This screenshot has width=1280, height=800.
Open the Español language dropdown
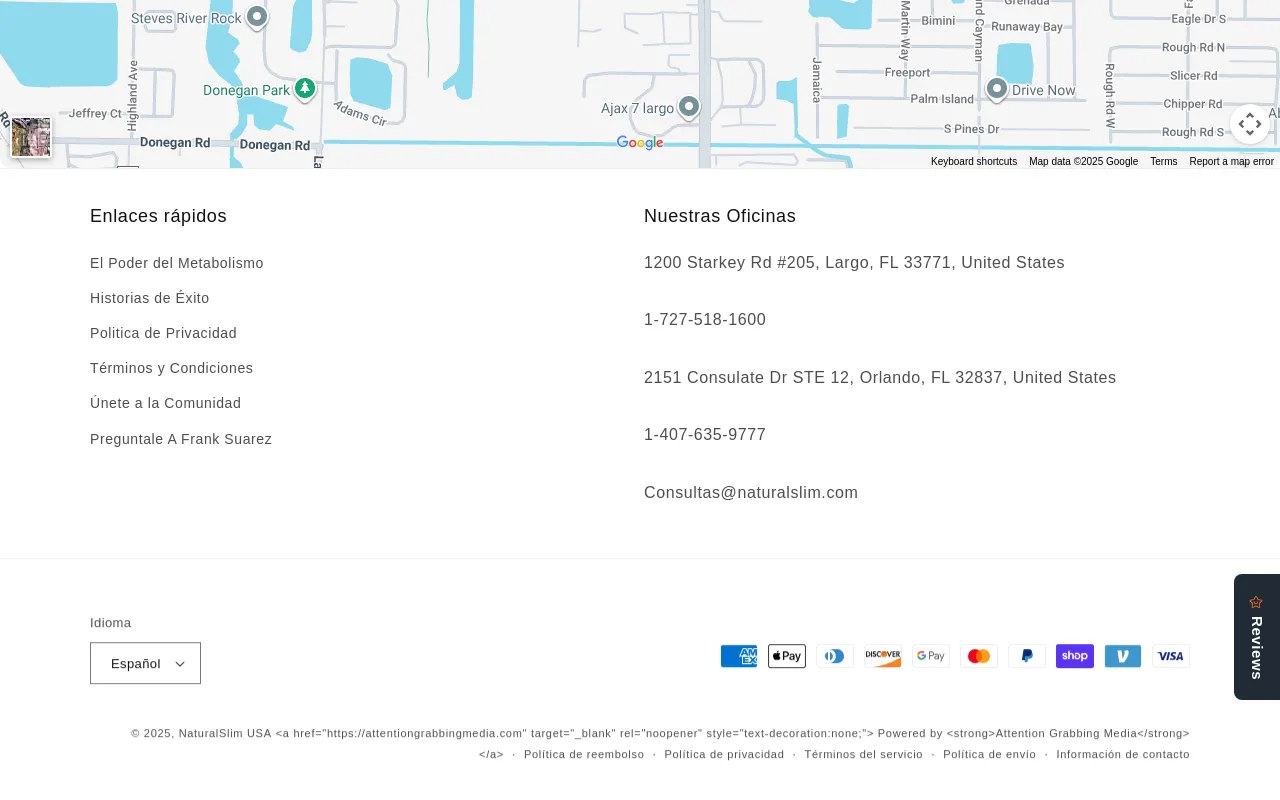[145, 663]
